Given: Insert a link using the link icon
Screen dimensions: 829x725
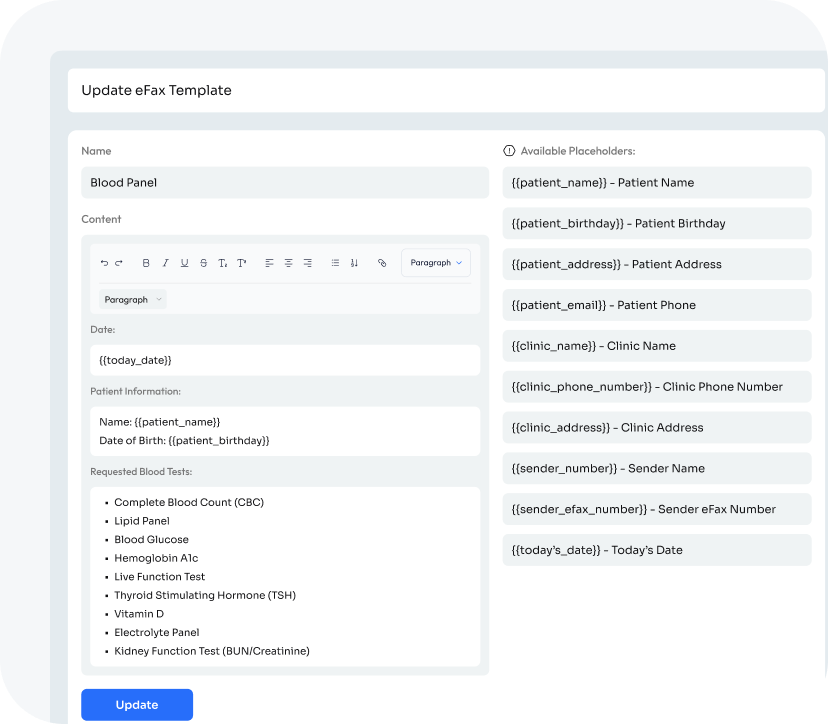Looking at the screenshot, I should pyautogui.click(x=382, y=263).
